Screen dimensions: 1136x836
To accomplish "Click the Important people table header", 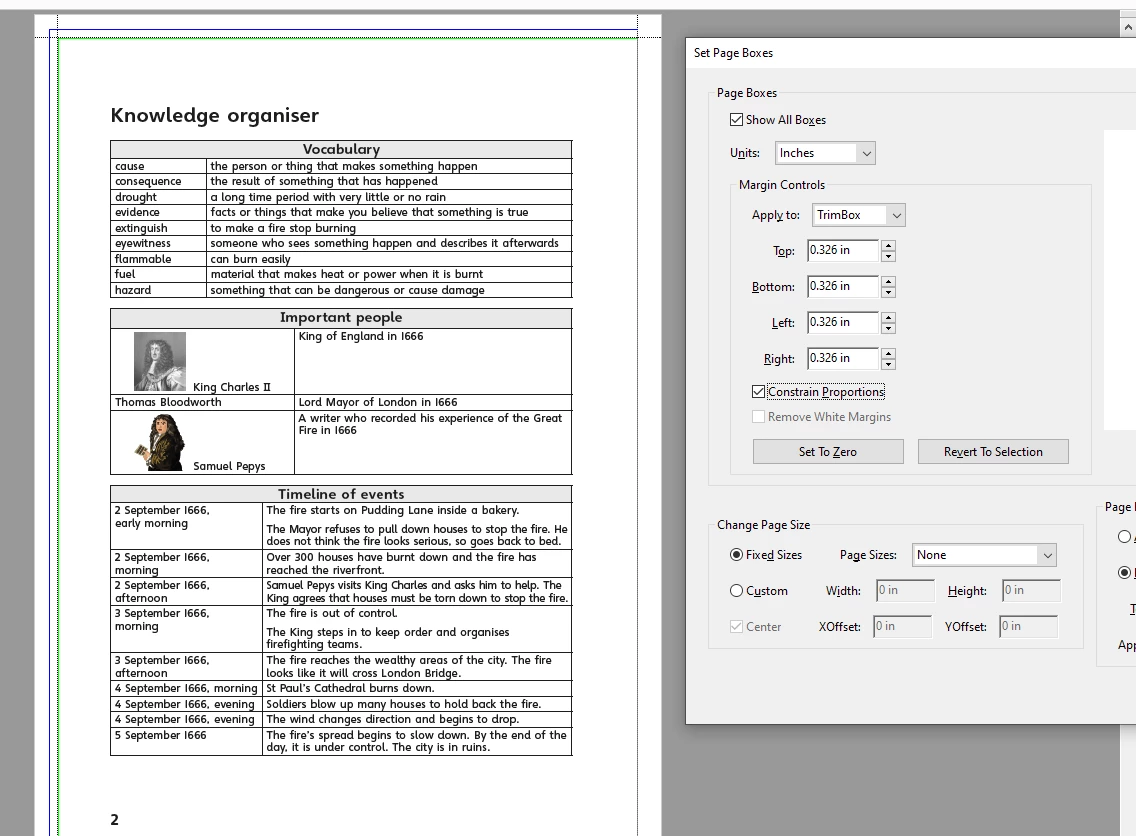I will coord(341,317).
